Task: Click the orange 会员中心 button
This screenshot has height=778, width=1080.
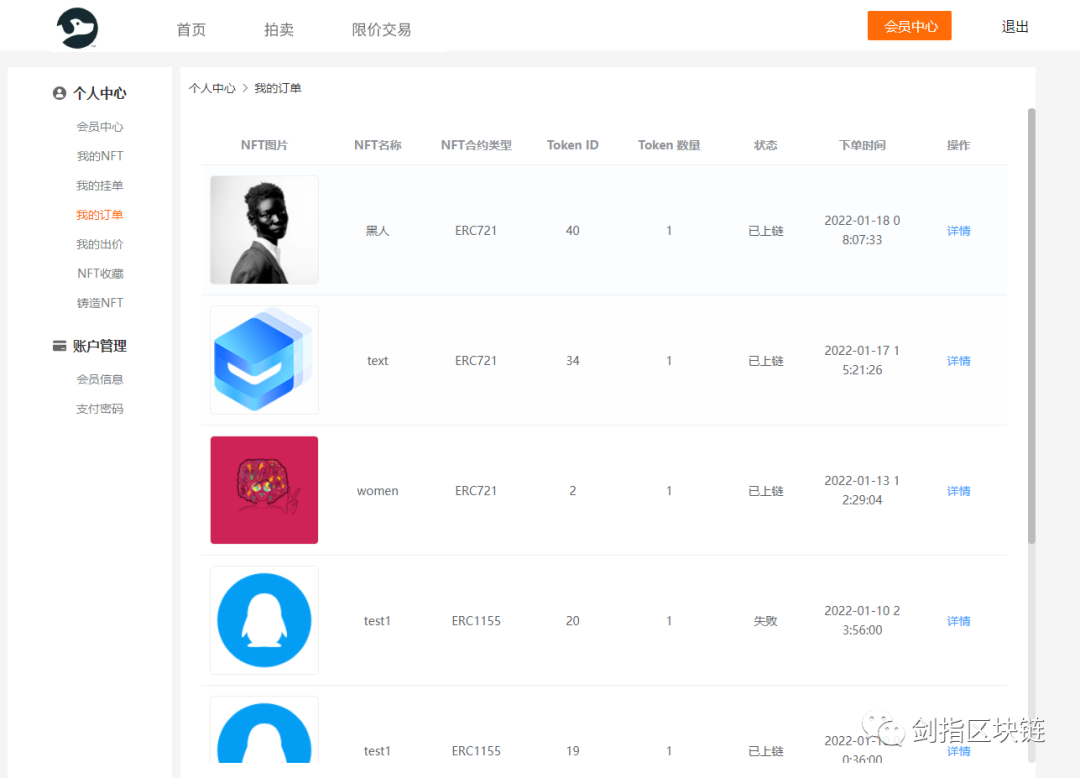Action: click(x=909, y=25)
